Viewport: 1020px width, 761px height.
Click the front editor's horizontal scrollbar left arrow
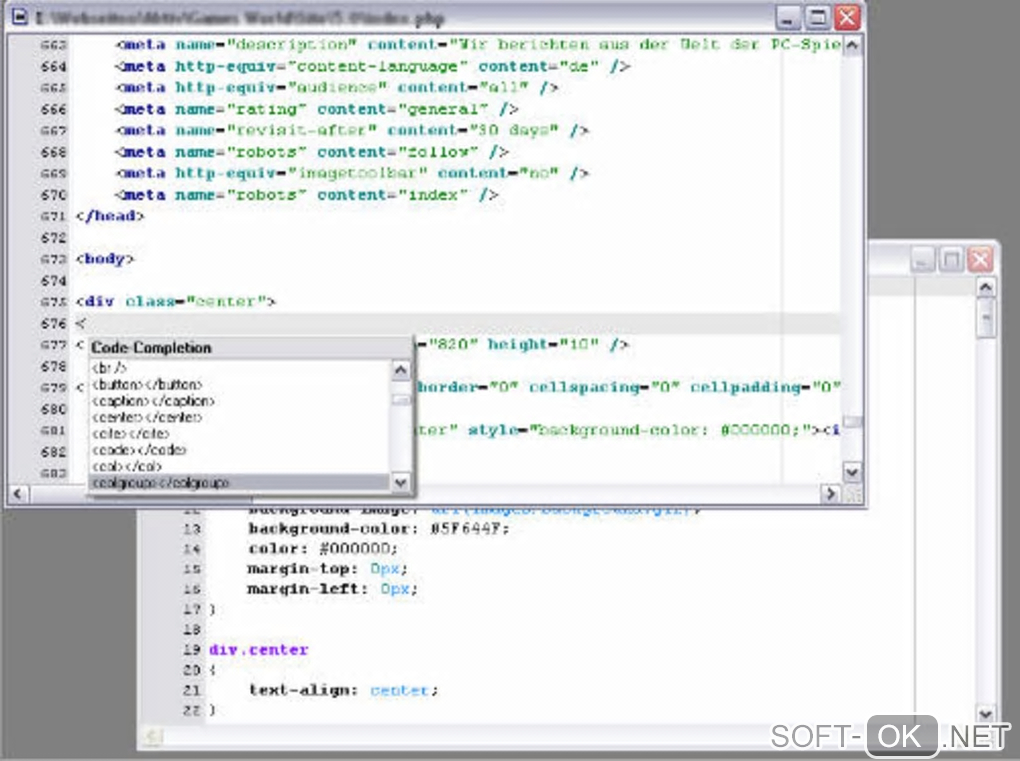[18, 494]
